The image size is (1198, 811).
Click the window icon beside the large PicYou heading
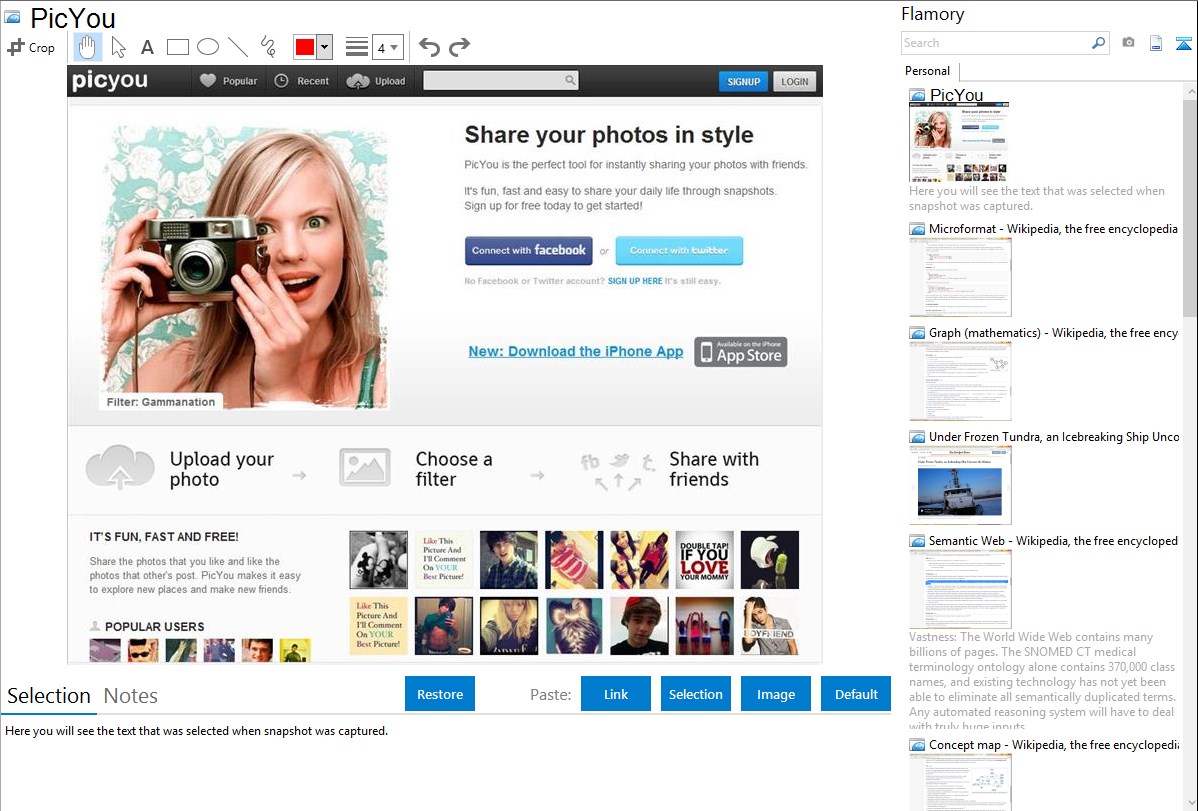(x=12, y=17)
